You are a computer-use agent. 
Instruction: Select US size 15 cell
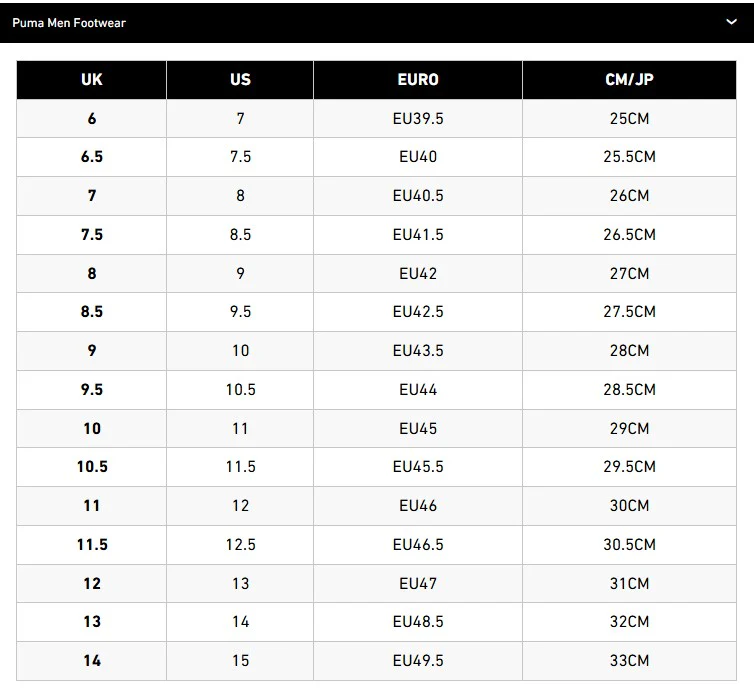(x=240, y=661)
